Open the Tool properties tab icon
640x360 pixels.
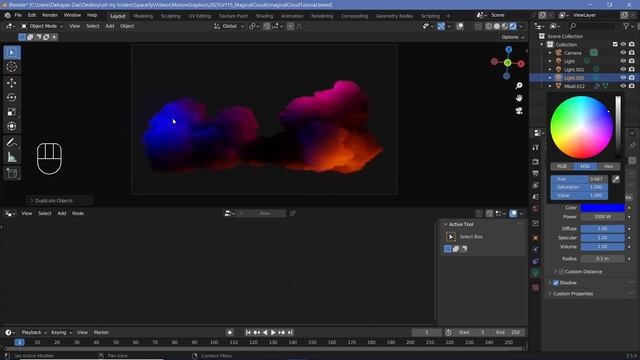coord(536,147)
